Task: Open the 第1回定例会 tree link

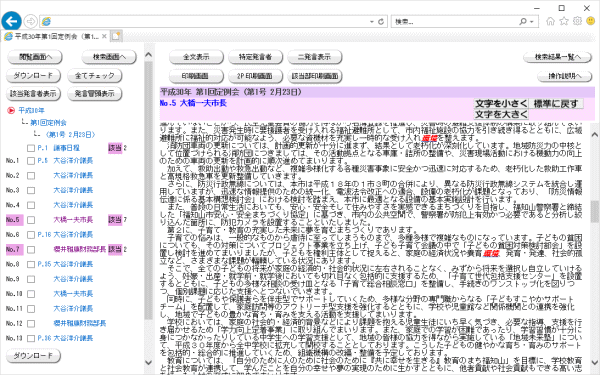Action: pos(48,123)
